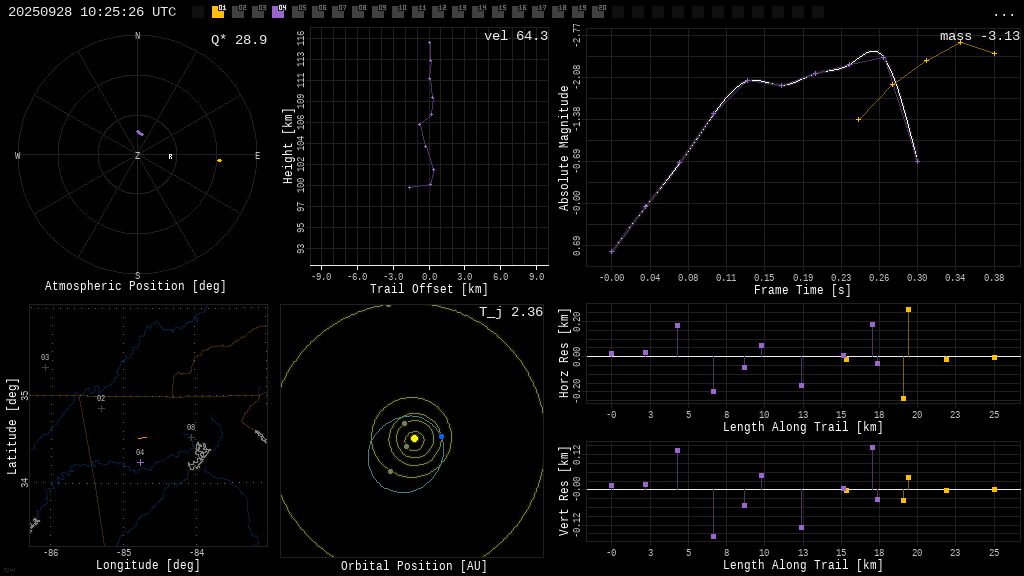Open the three-dot overflow menu
The image size is (1024, 576).
tap(1003, 13)
